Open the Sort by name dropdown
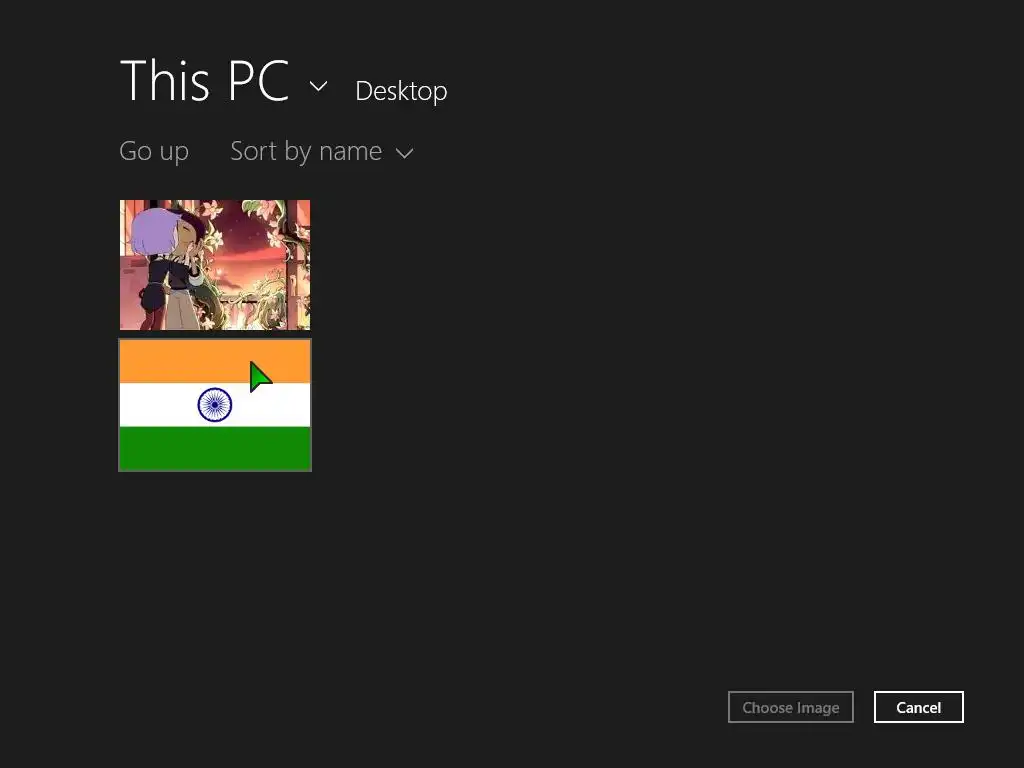This screenshot has width=1024, height=768. (322, 152)
